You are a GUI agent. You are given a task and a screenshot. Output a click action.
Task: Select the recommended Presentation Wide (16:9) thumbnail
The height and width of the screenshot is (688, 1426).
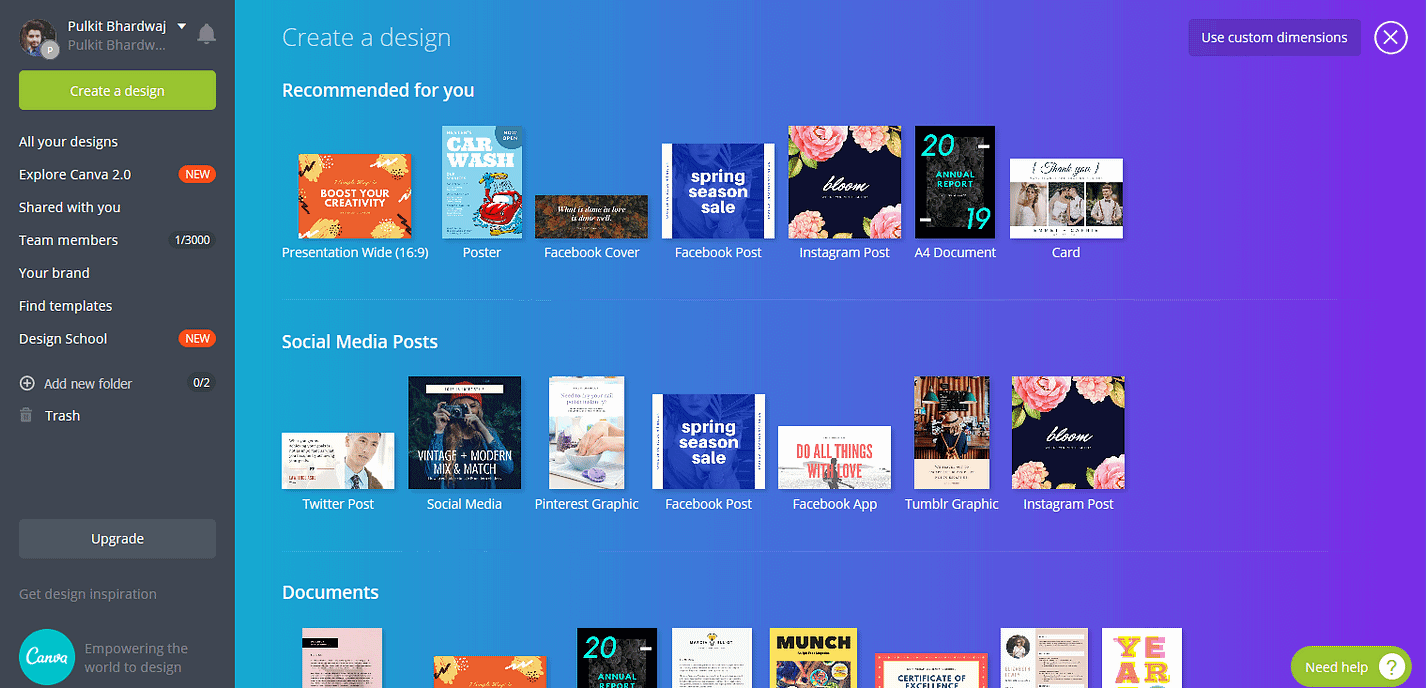(355, 196)
